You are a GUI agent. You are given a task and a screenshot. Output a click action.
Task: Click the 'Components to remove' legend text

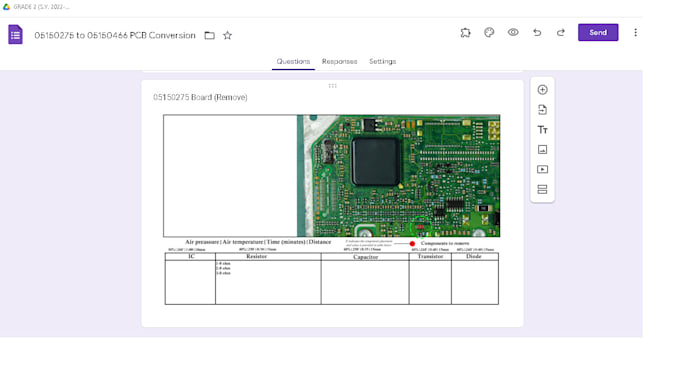[x=445, y=243]
